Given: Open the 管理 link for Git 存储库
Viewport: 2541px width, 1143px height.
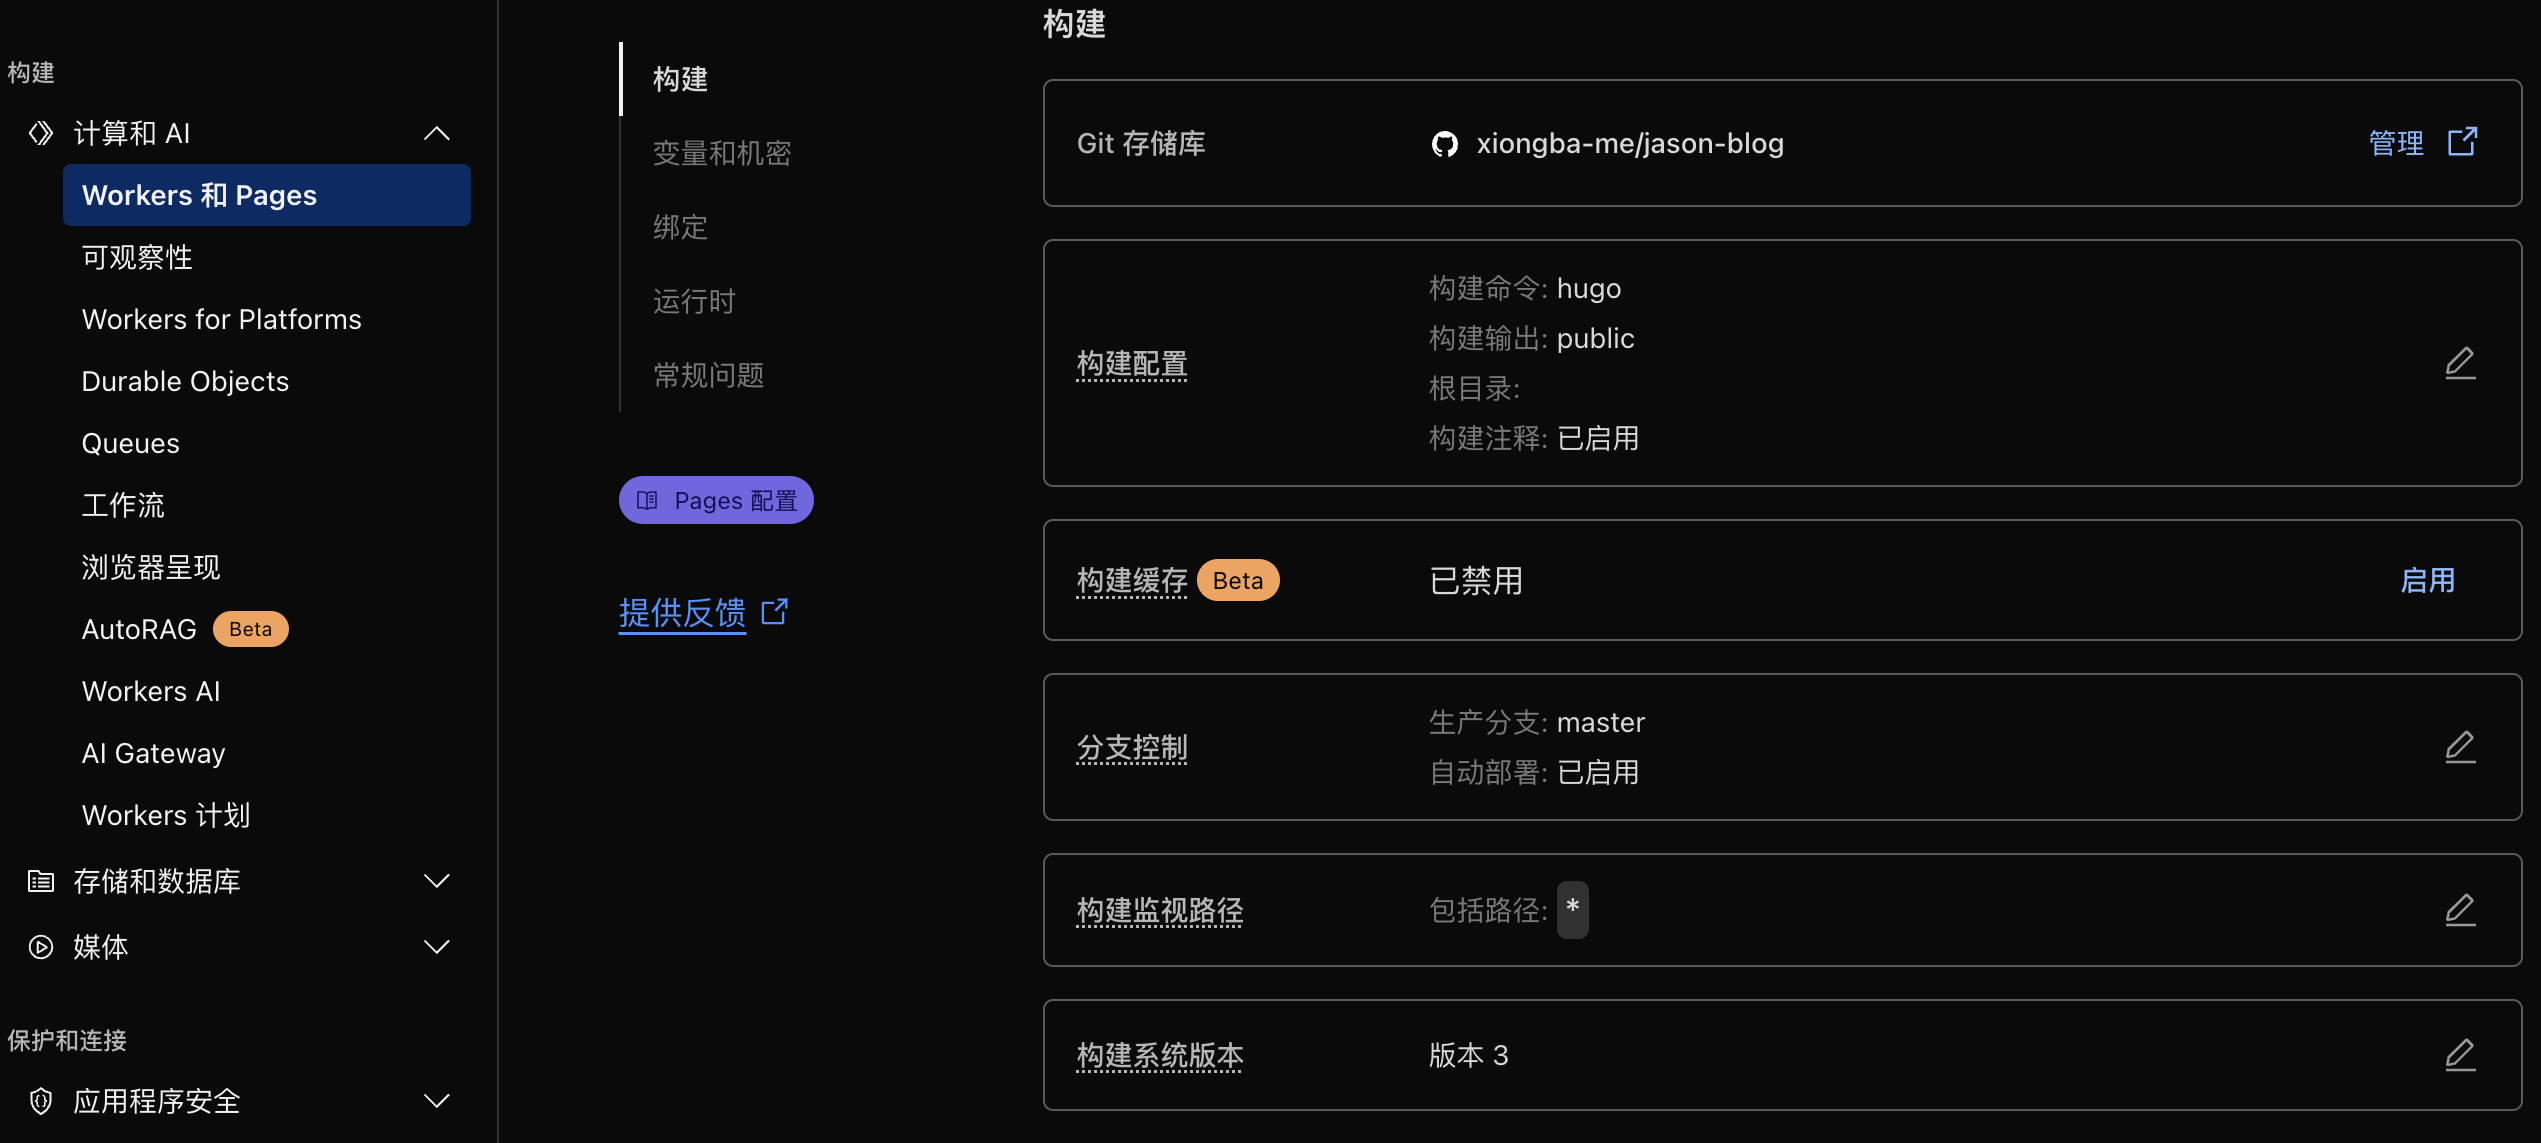Looking at the screenshot, I should [2396, 144].
